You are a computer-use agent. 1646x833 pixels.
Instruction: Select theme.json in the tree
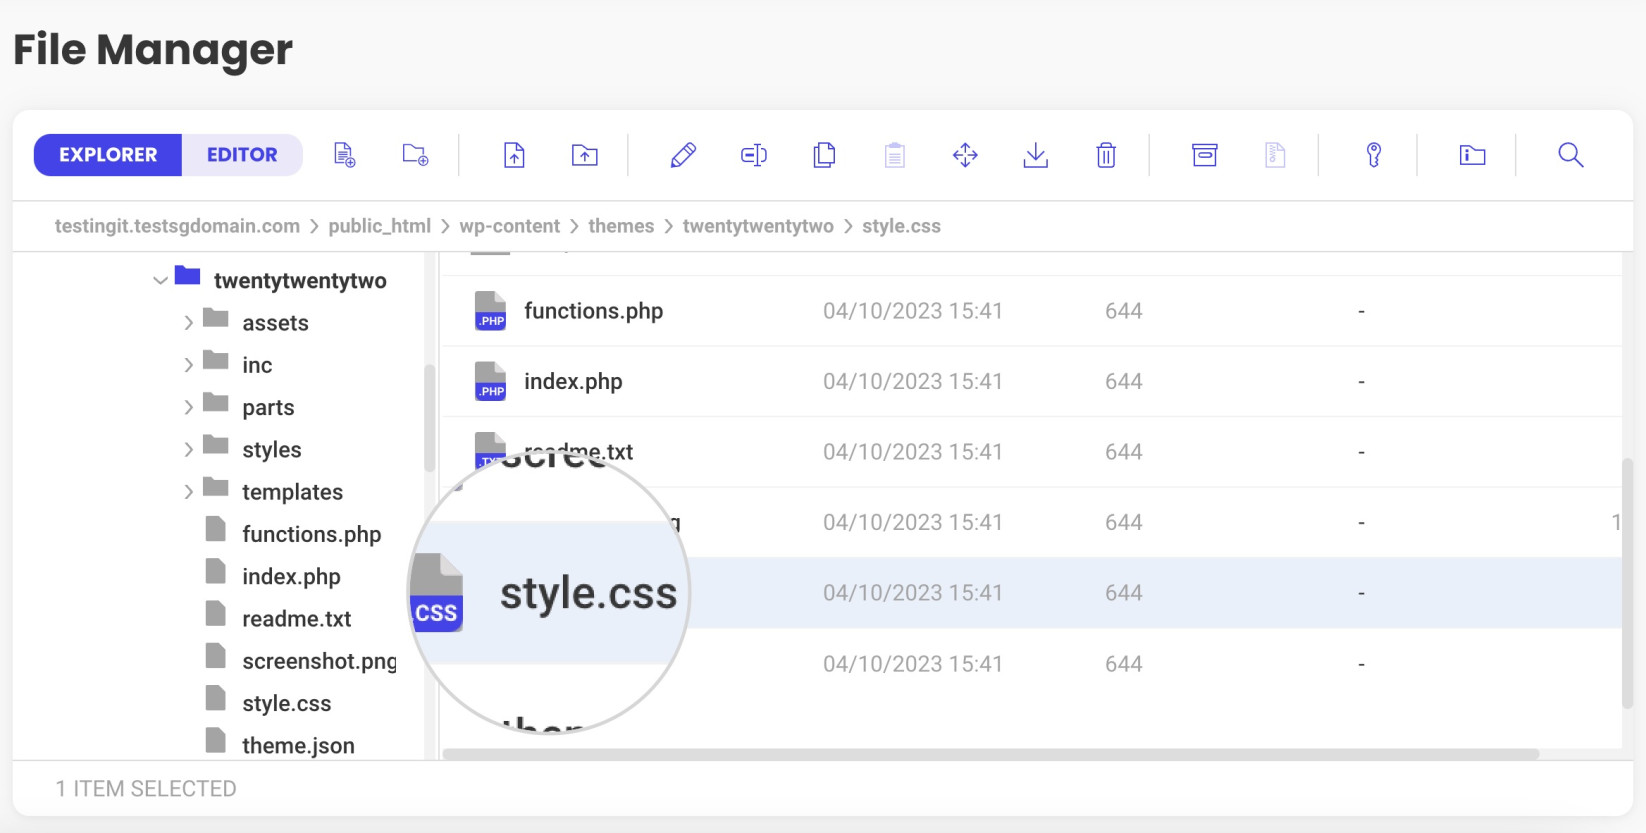(298, 745)
